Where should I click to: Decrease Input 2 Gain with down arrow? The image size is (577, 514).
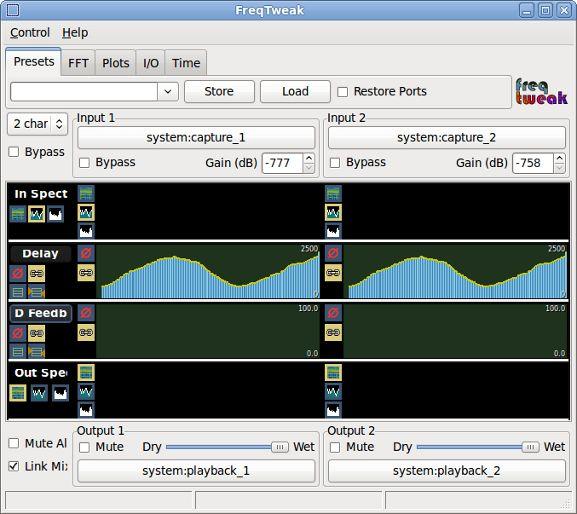pyautogui.click(x=559, y=168)
